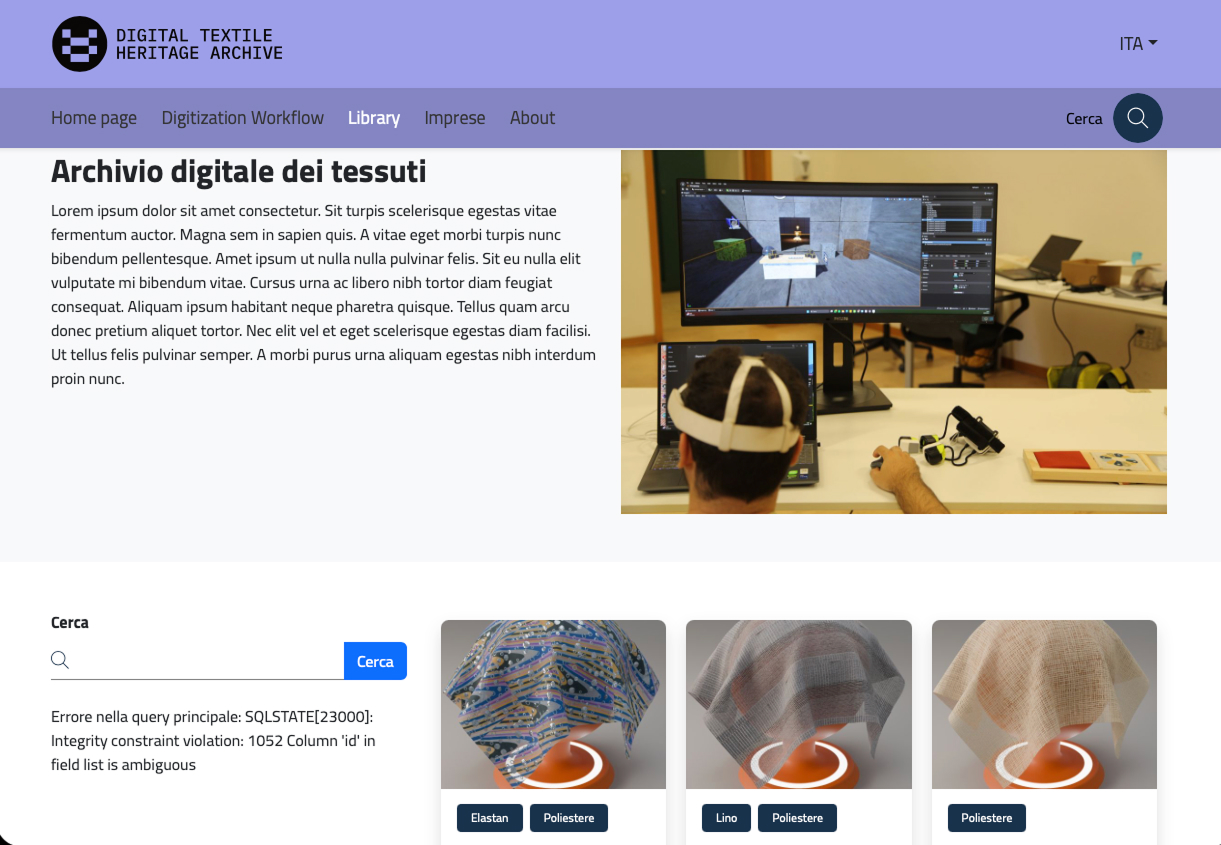The width and height of the screenshot is (1221, 845).
Task: Open the Digitization Workflow page
Action: [242, 118]
